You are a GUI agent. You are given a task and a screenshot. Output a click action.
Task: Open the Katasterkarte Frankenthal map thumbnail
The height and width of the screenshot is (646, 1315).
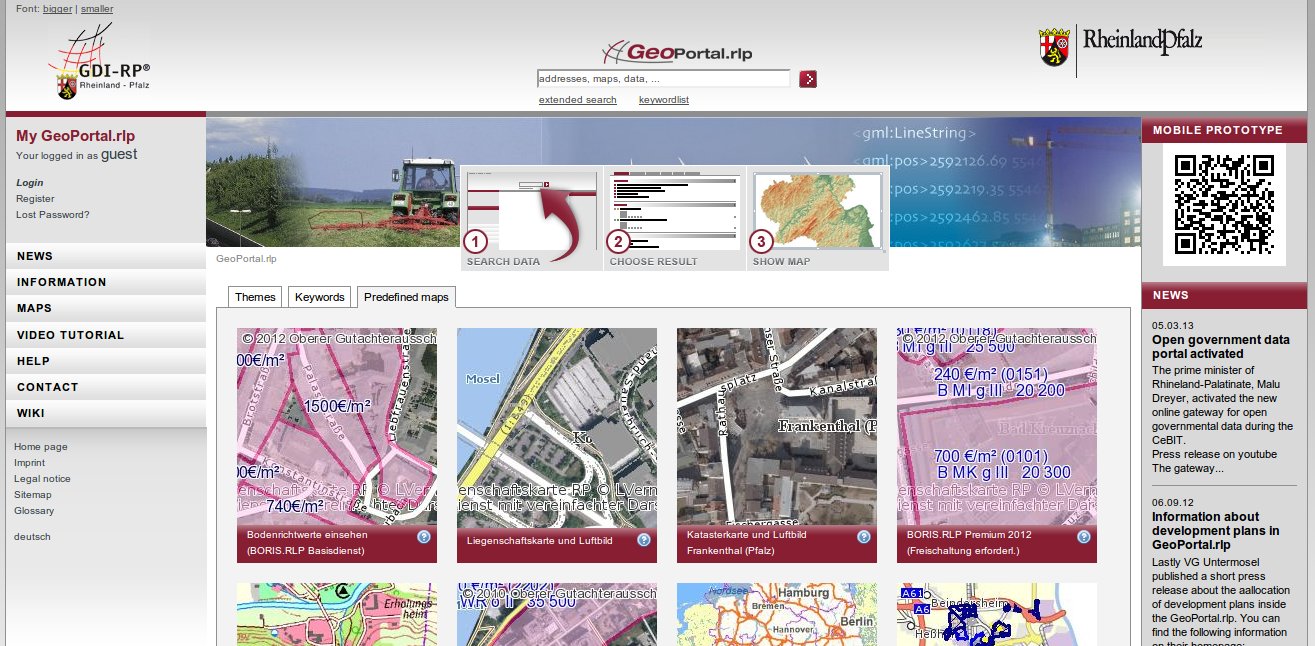777,427
